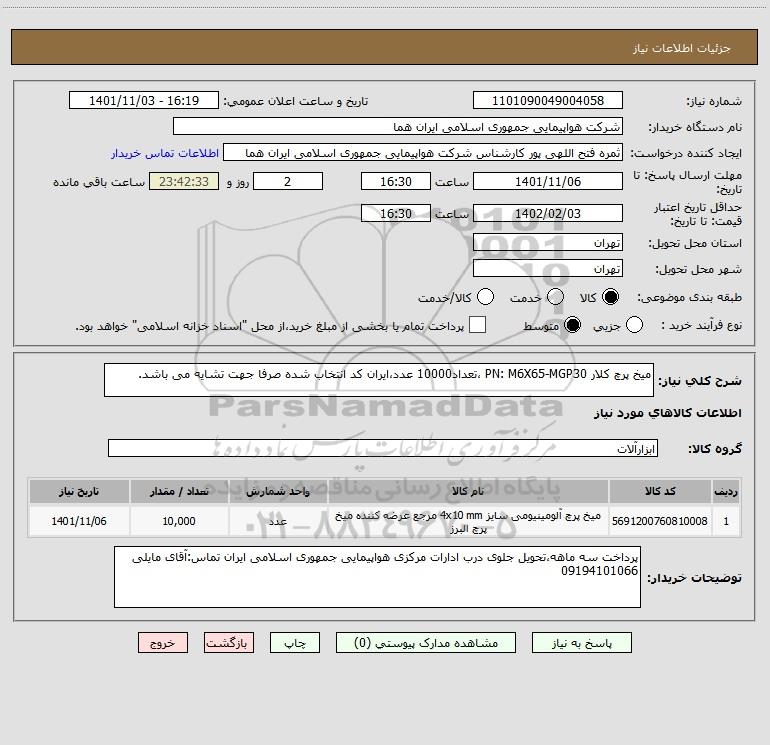Click price validity date 1402/02/03 field
The image size is (770, 745).
pyautogui.click(x=548, y=213)
